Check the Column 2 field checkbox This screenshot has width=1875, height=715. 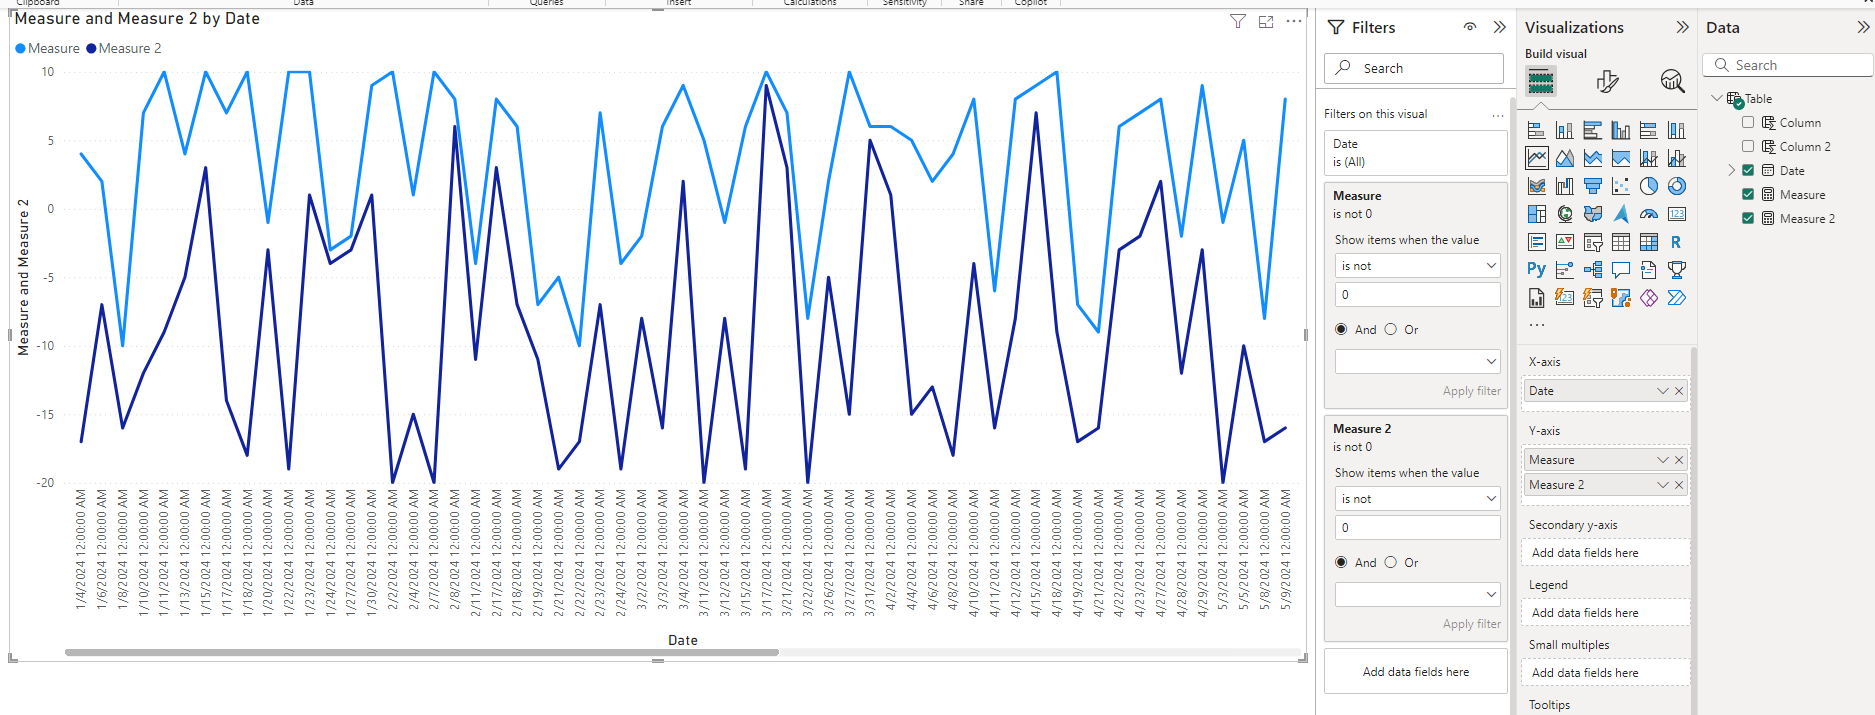click(1748, 146)
